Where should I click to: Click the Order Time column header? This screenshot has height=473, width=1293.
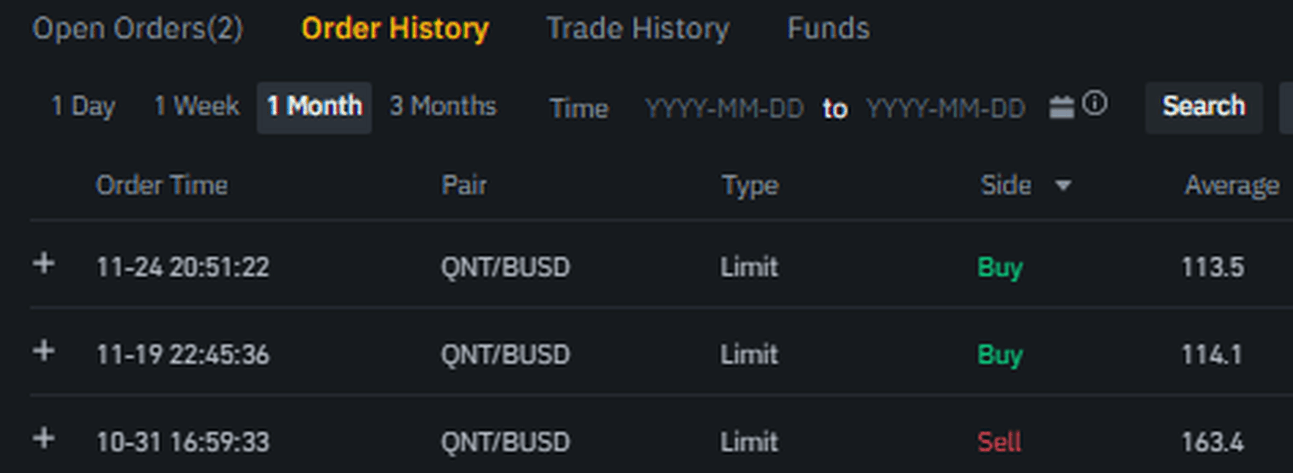point(161,186)
